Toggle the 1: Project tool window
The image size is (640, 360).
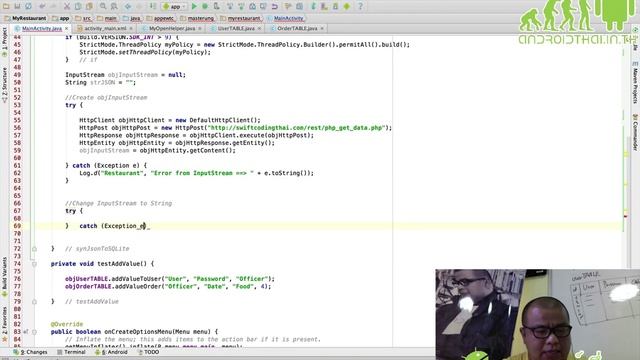4,41
